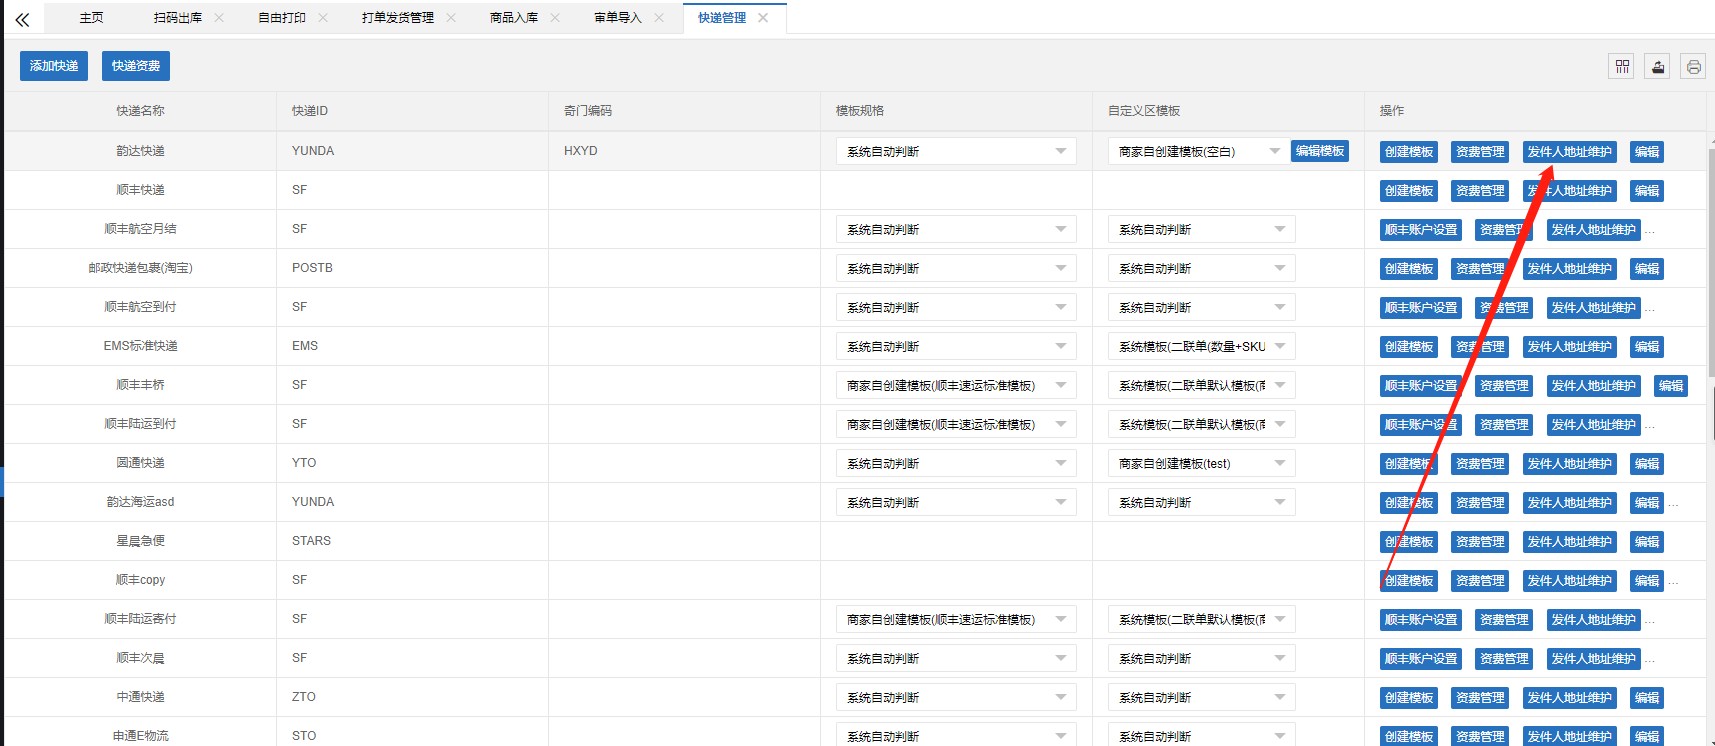This screenshot has width=1715, height=746.
Task: Switch to the 自由打印 tab
Action: tap(282, 18)
